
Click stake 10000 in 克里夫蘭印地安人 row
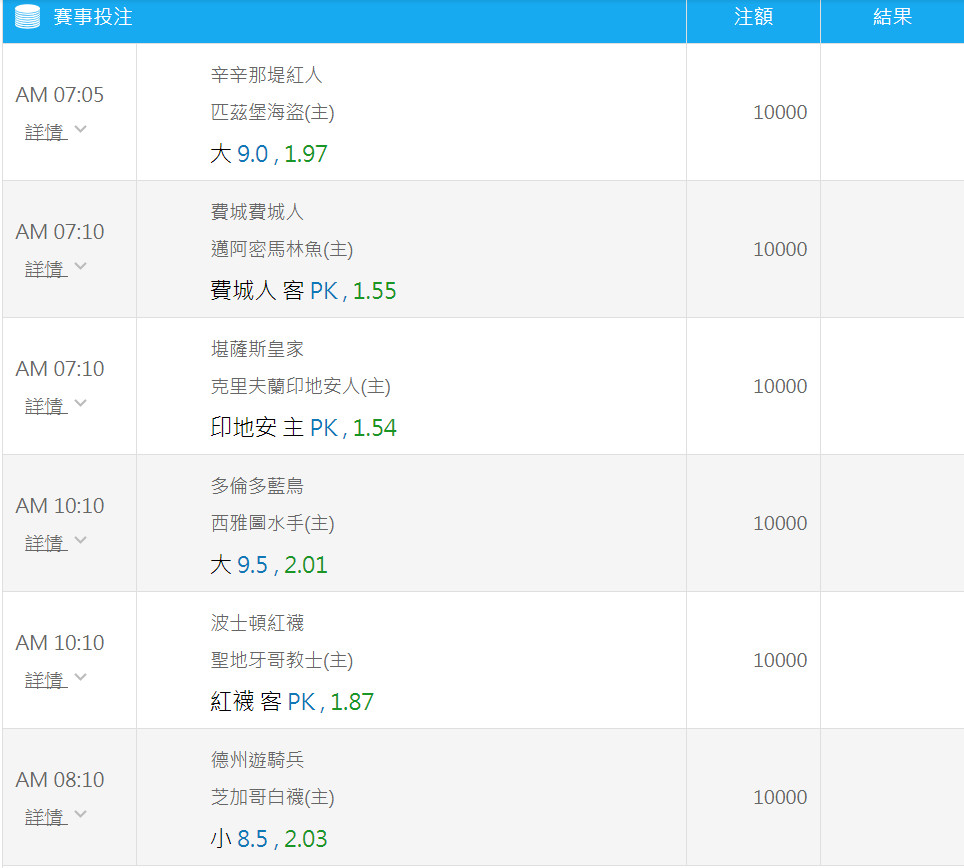click(780, 387)
